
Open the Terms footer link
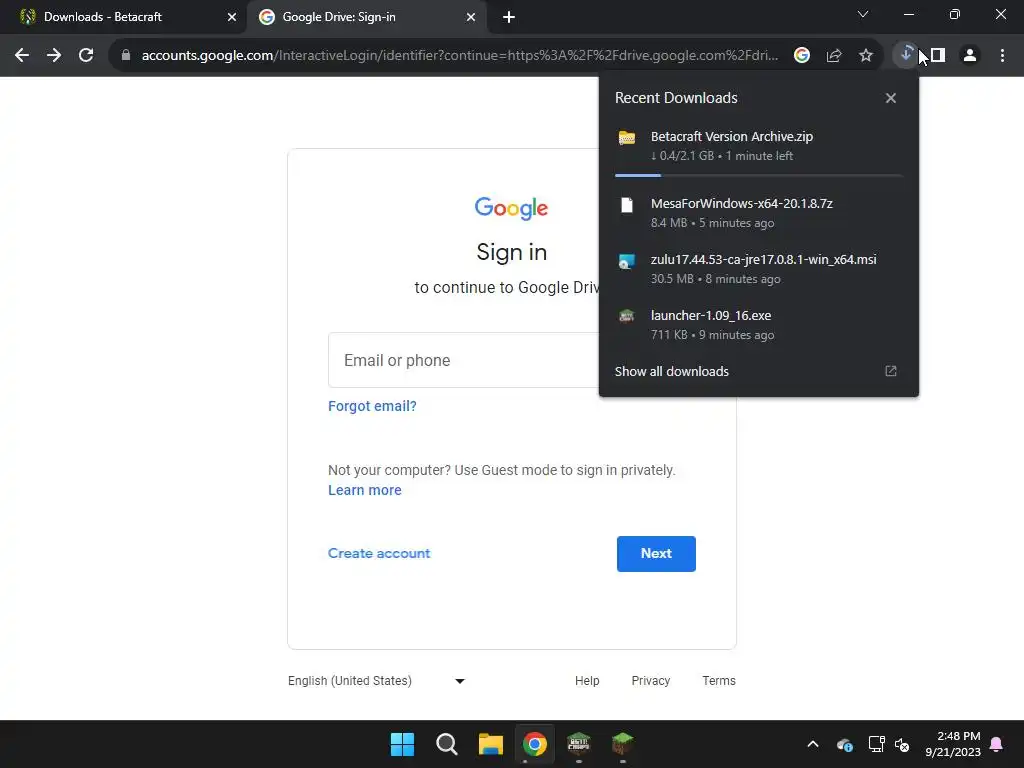coord(718,680)
